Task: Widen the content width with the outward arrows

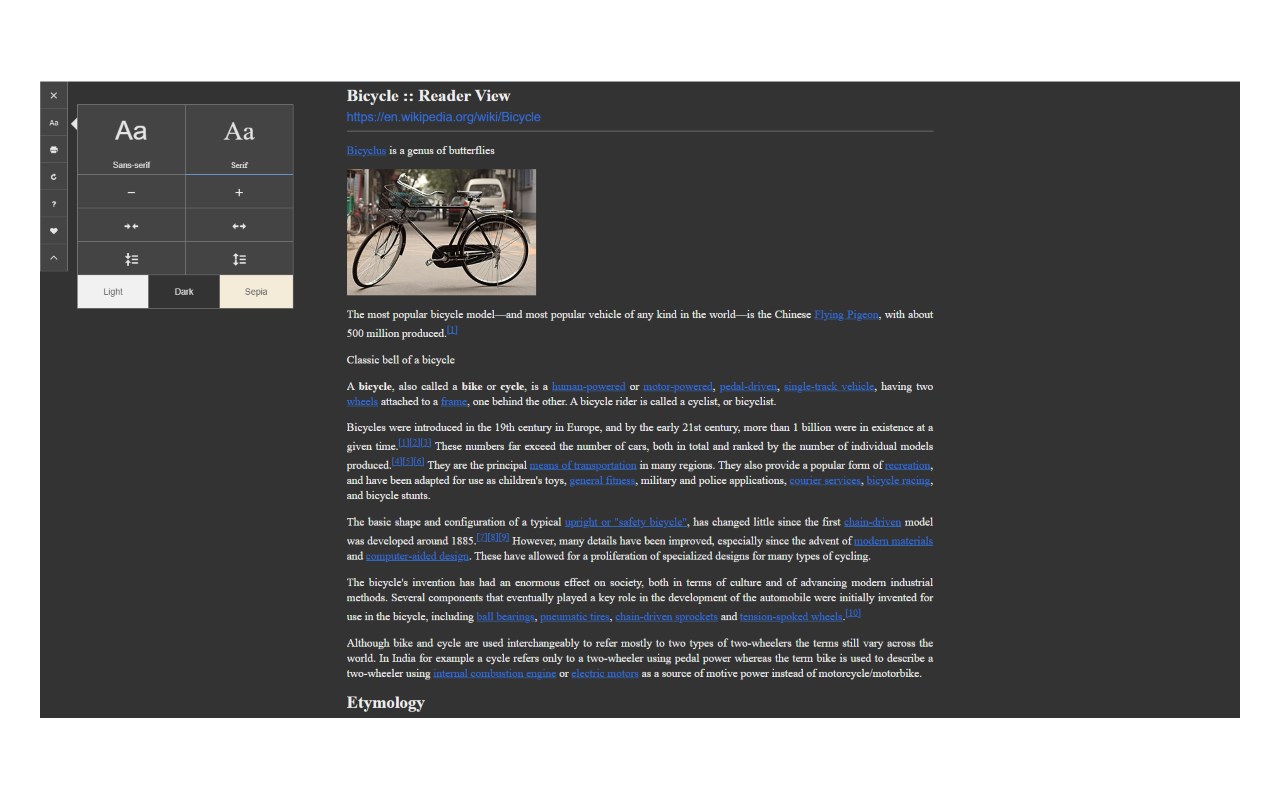Action: [x=239, y=226]
